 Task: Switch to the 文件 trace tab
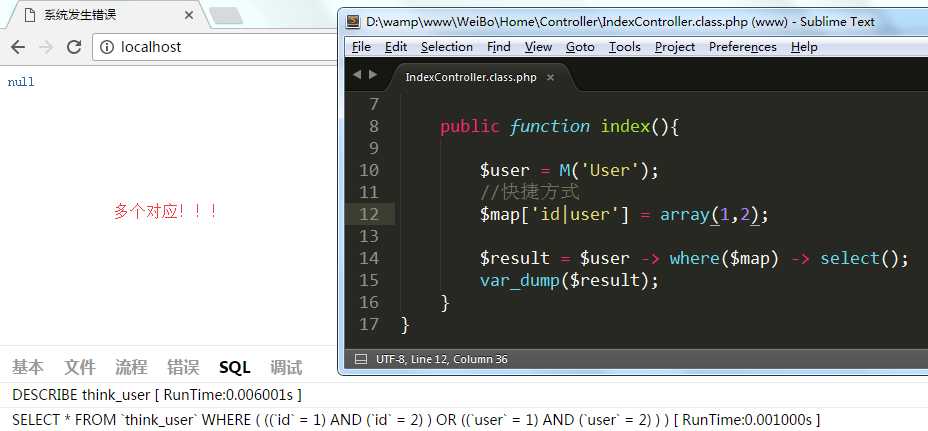point(79,367)
